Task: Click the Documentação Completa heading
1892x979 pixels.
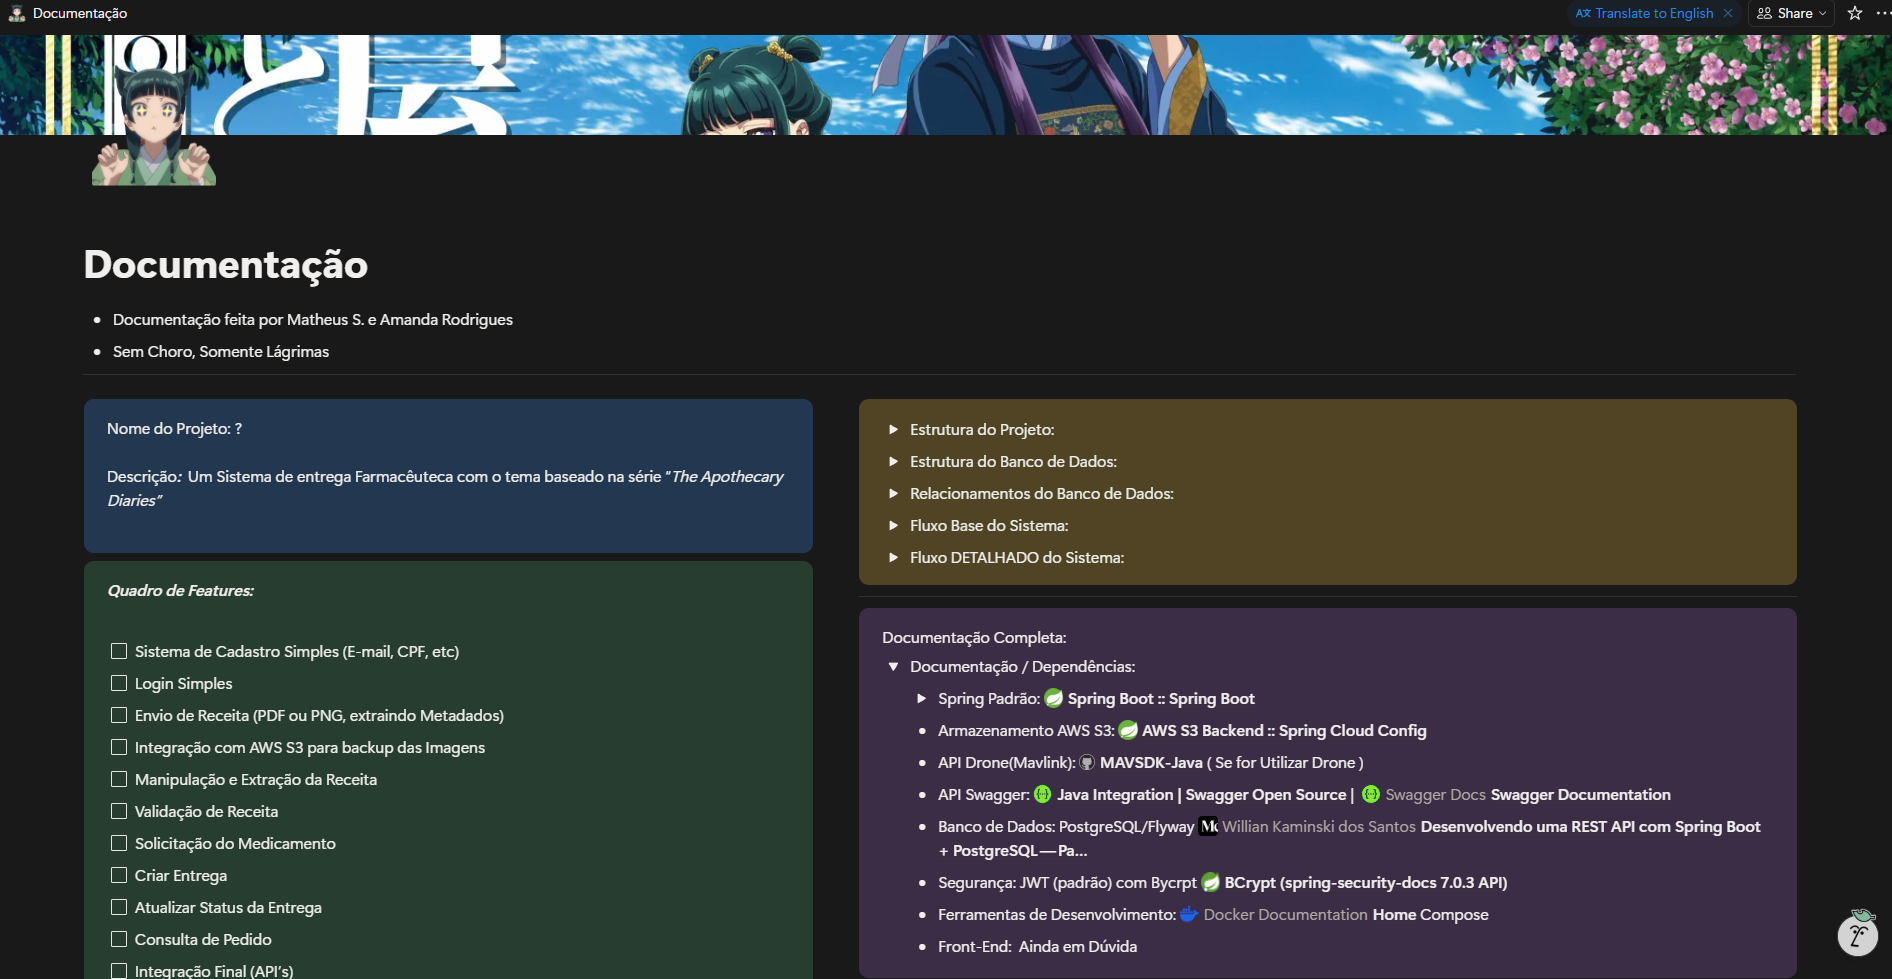Action: click(x=974, y=637)
